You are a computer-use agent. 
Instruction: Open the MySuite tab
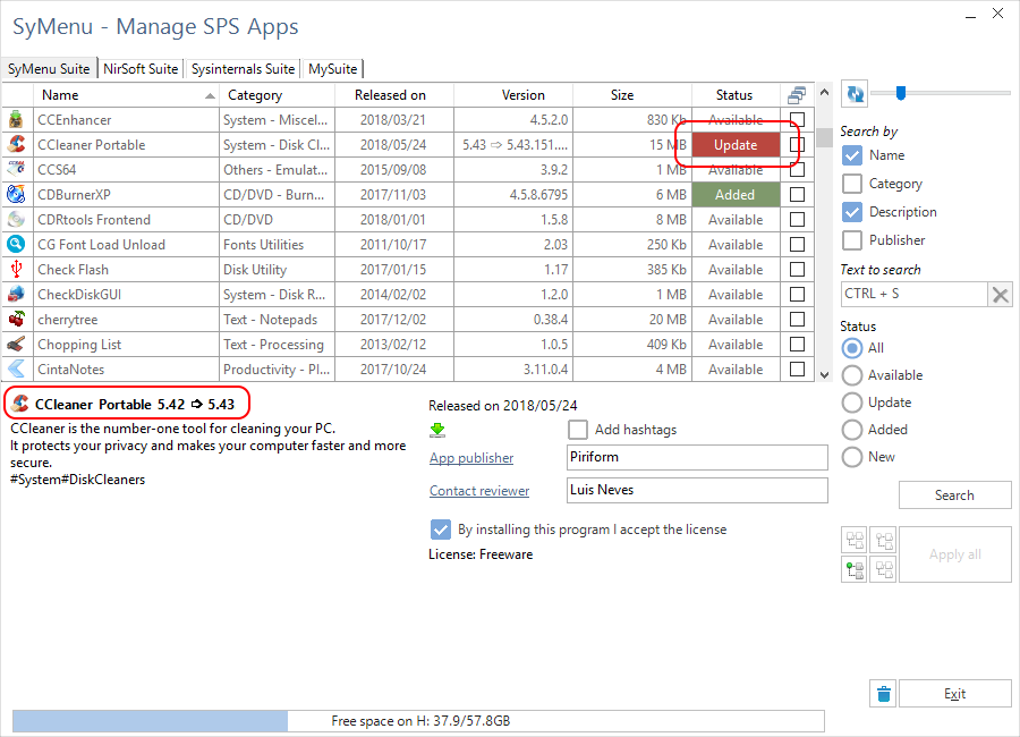pyautogui.click(x=332, y=69)
